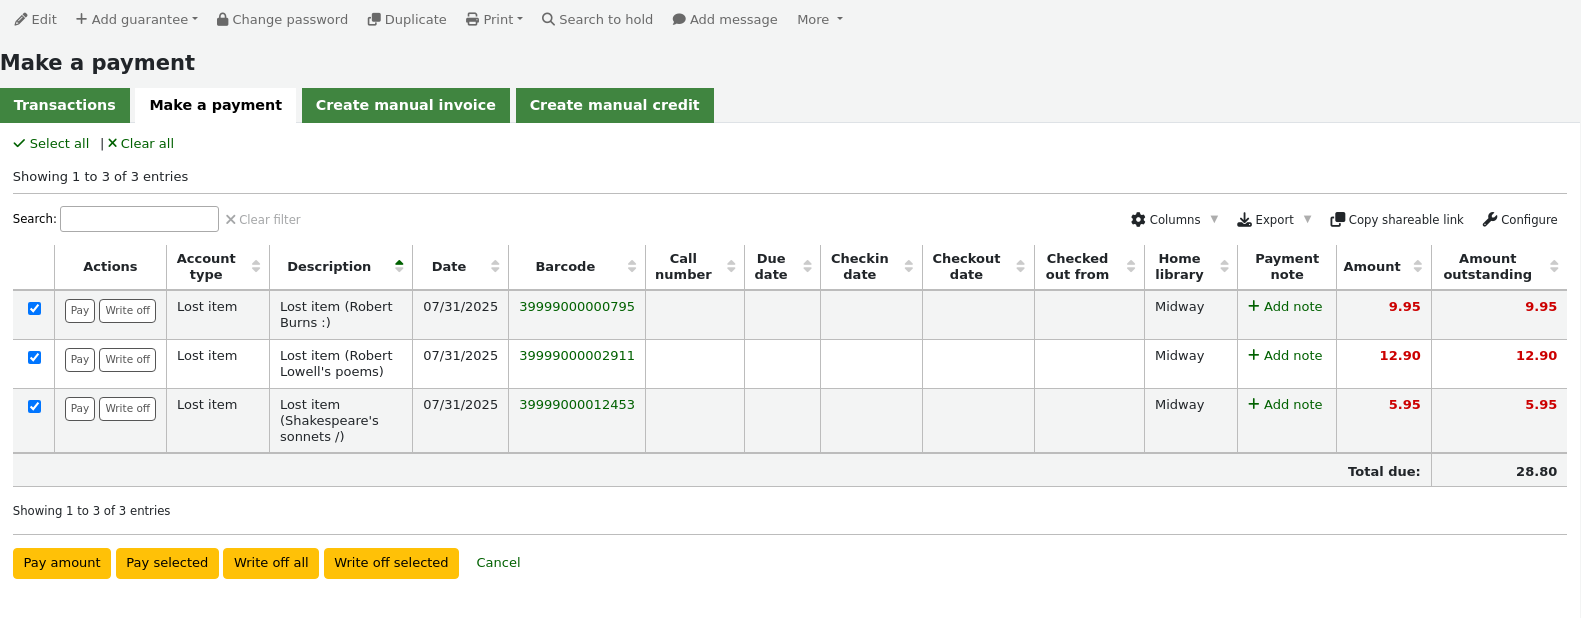Open barcode 39999000002911 link
This screenshot has height=618, width=1581.
(577, 355)
